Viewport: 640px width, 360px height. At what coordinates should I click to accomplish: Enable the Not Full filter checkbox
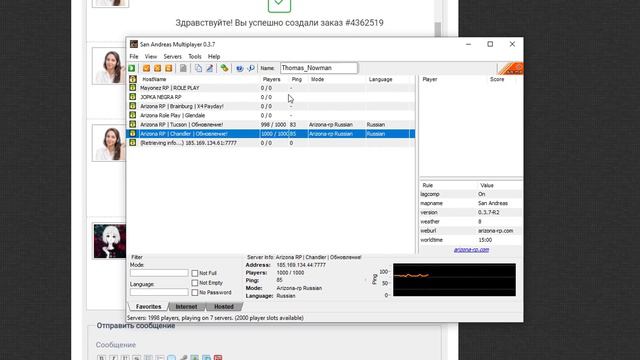[x=195, y=273]
